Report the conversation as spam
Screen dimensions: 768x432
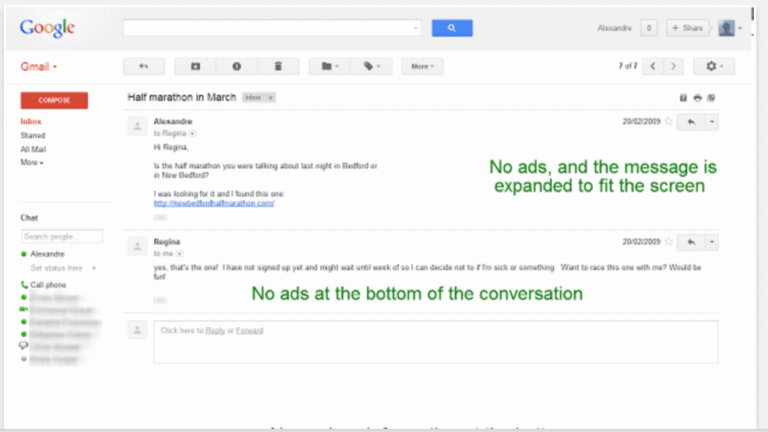[237, 66]
